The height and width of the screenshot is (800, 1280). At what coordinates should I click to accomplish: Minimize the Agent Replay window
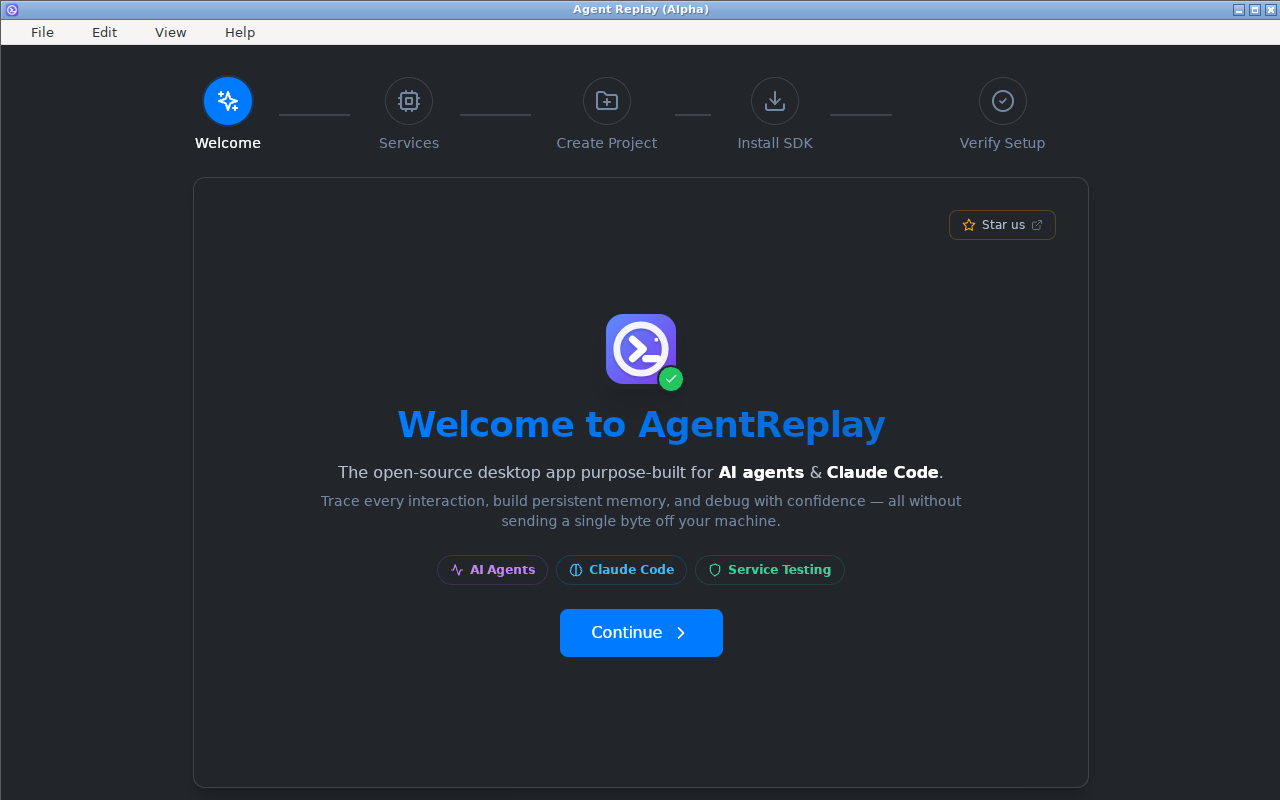pyautogui.click(x=1239, y=9)
